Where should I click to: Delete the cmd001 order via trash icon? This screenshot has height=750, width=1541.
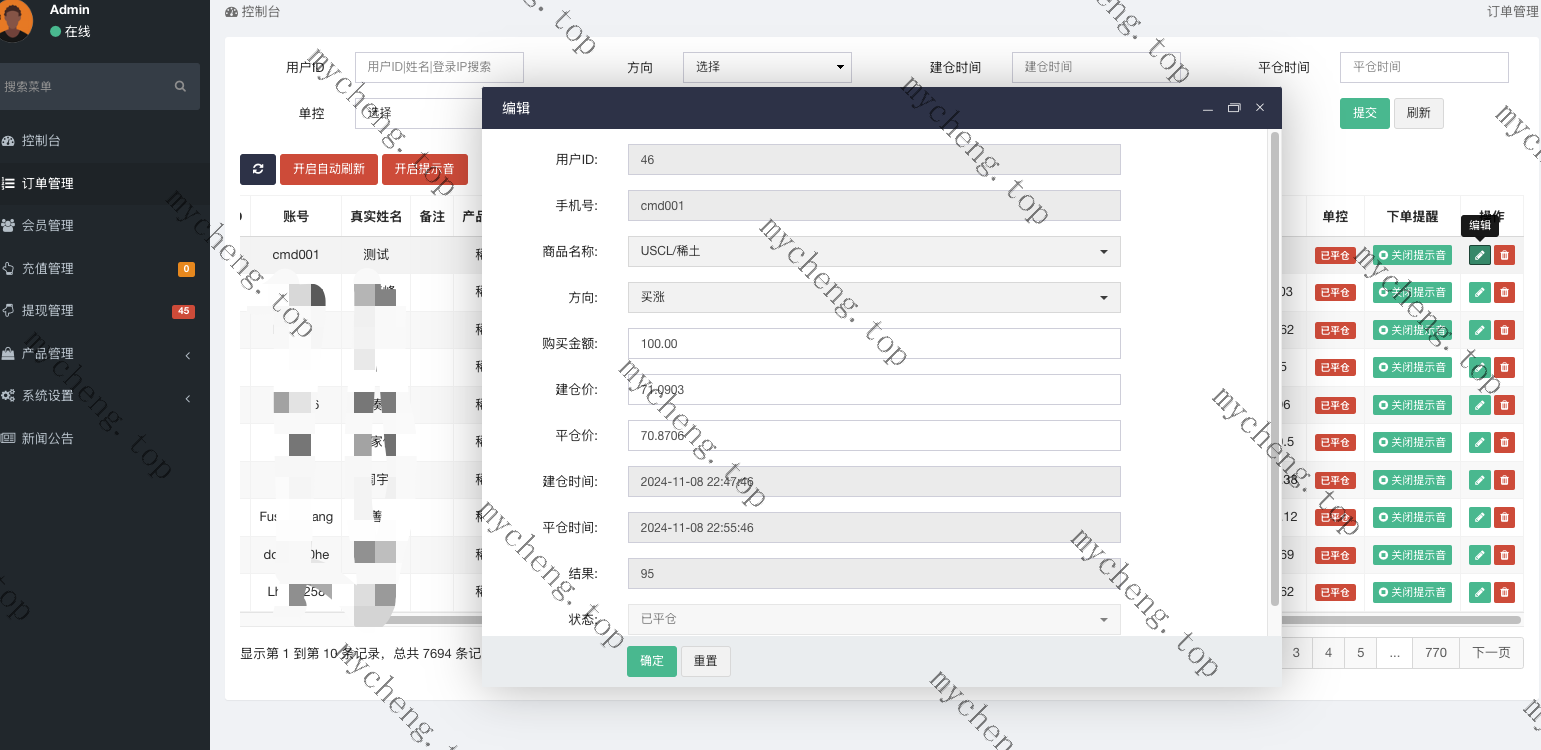pos(1504,255)
